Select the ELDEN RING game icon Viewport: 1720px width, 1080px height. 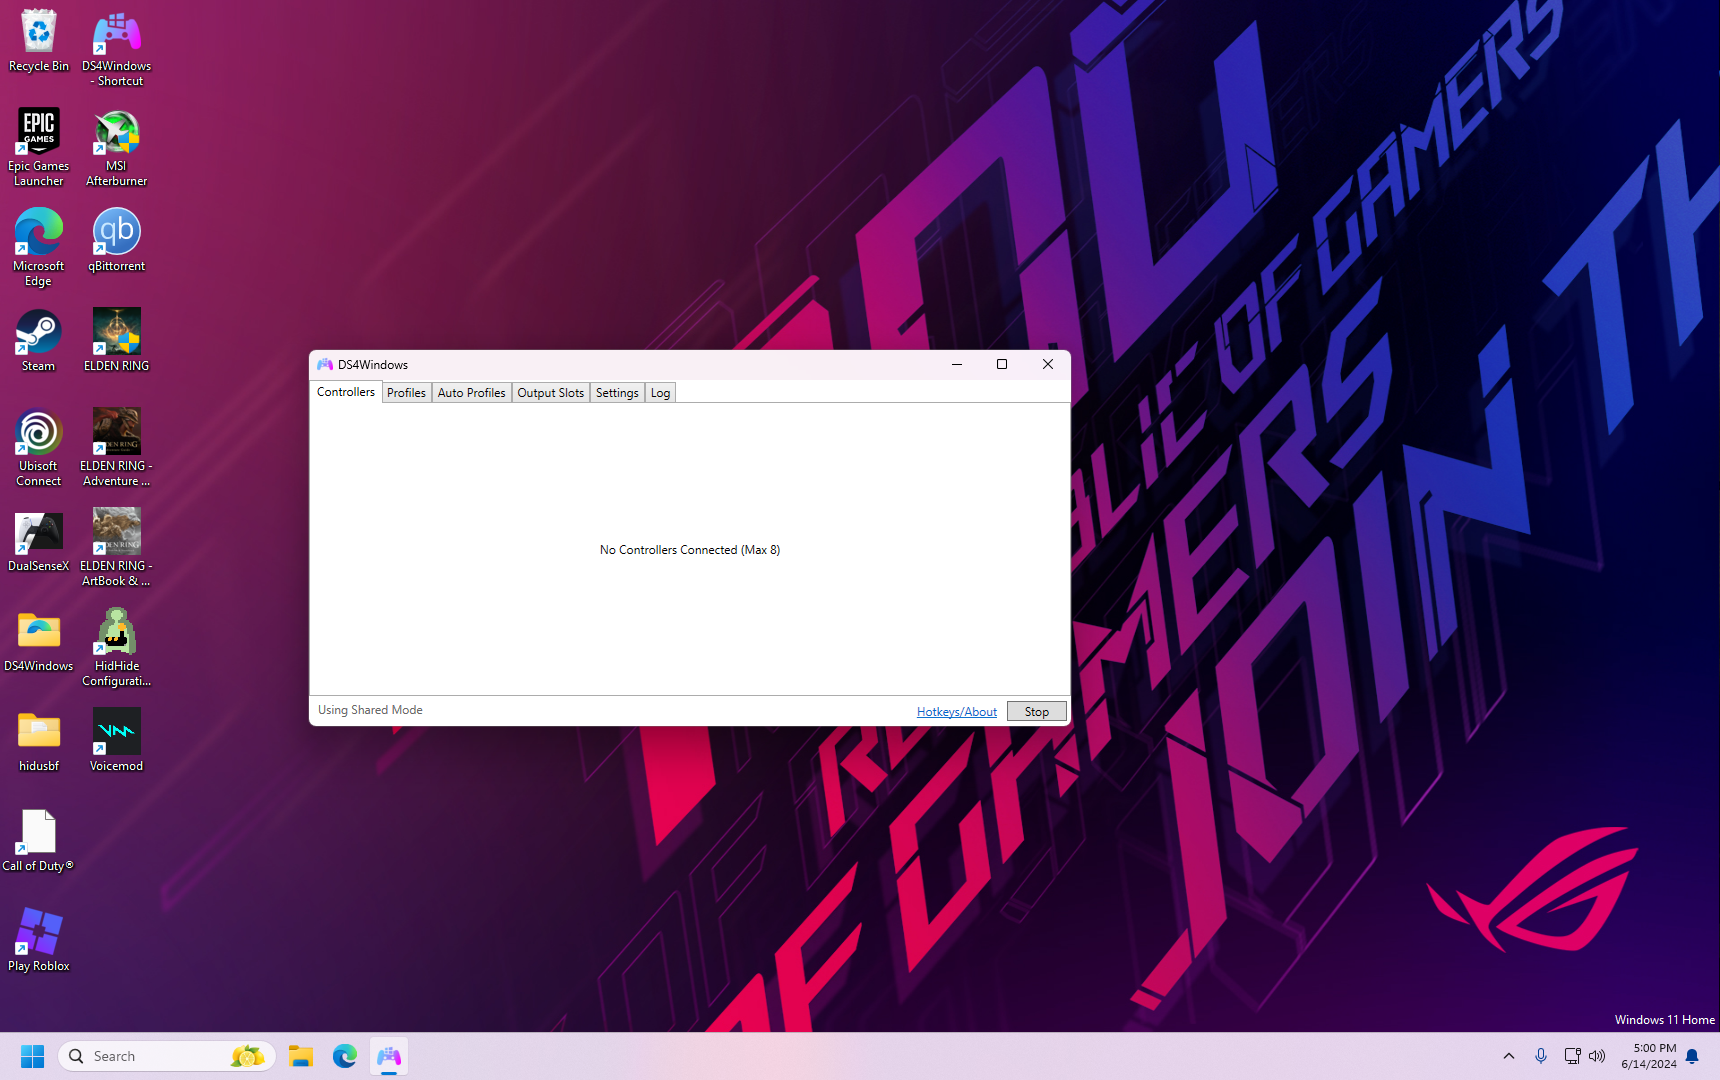(117, 340)
